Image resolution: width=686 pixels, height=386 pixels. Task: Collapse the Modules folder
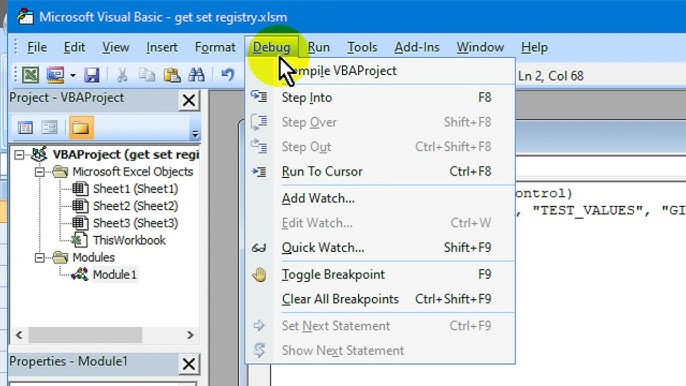point(40,258)
